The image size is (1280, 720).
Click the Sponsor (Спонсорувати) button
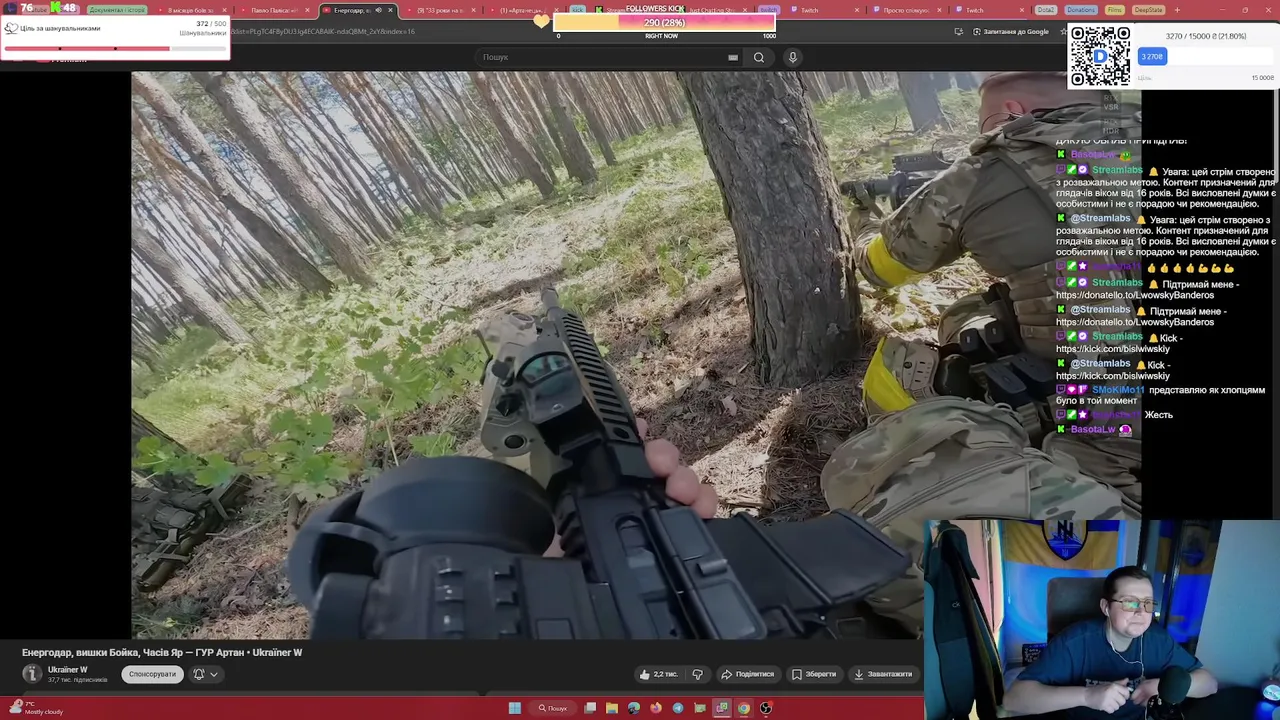pyautogui.click(x=152, y=674)
